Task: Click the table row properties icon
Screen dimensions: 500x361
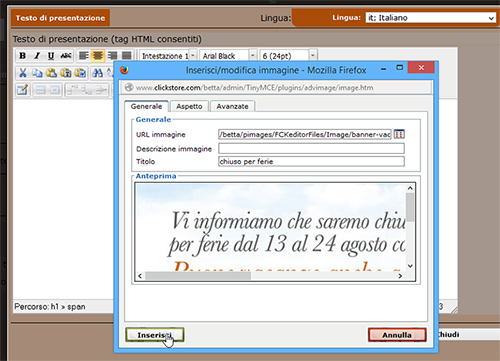Action: click(40, 90)
